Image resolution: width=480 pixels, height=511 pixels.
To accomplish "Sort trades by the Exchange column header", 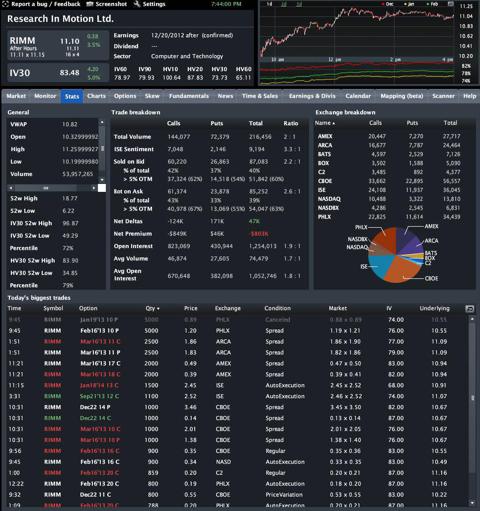I will (x=228, y=308).
